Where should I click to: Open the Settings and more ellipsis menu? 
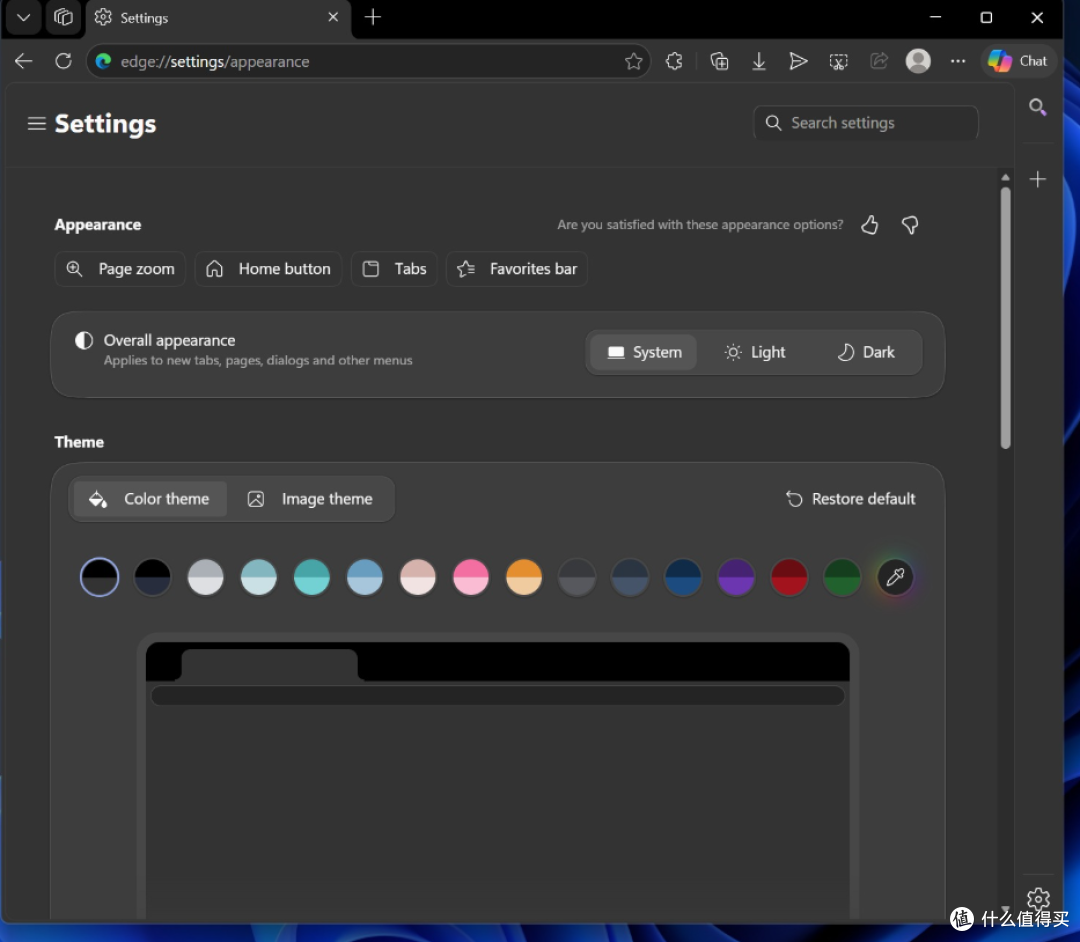click(x=957, y=61)
